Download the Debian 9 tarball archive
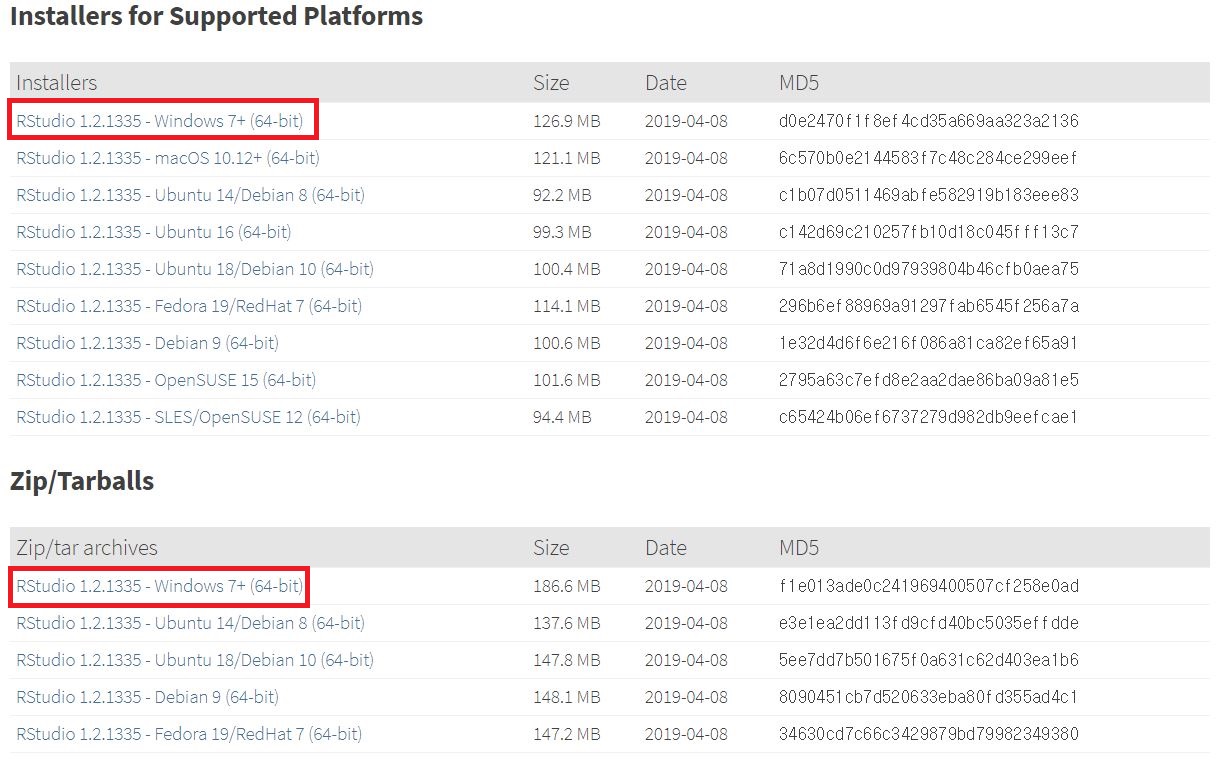 (x=147, y=697)
